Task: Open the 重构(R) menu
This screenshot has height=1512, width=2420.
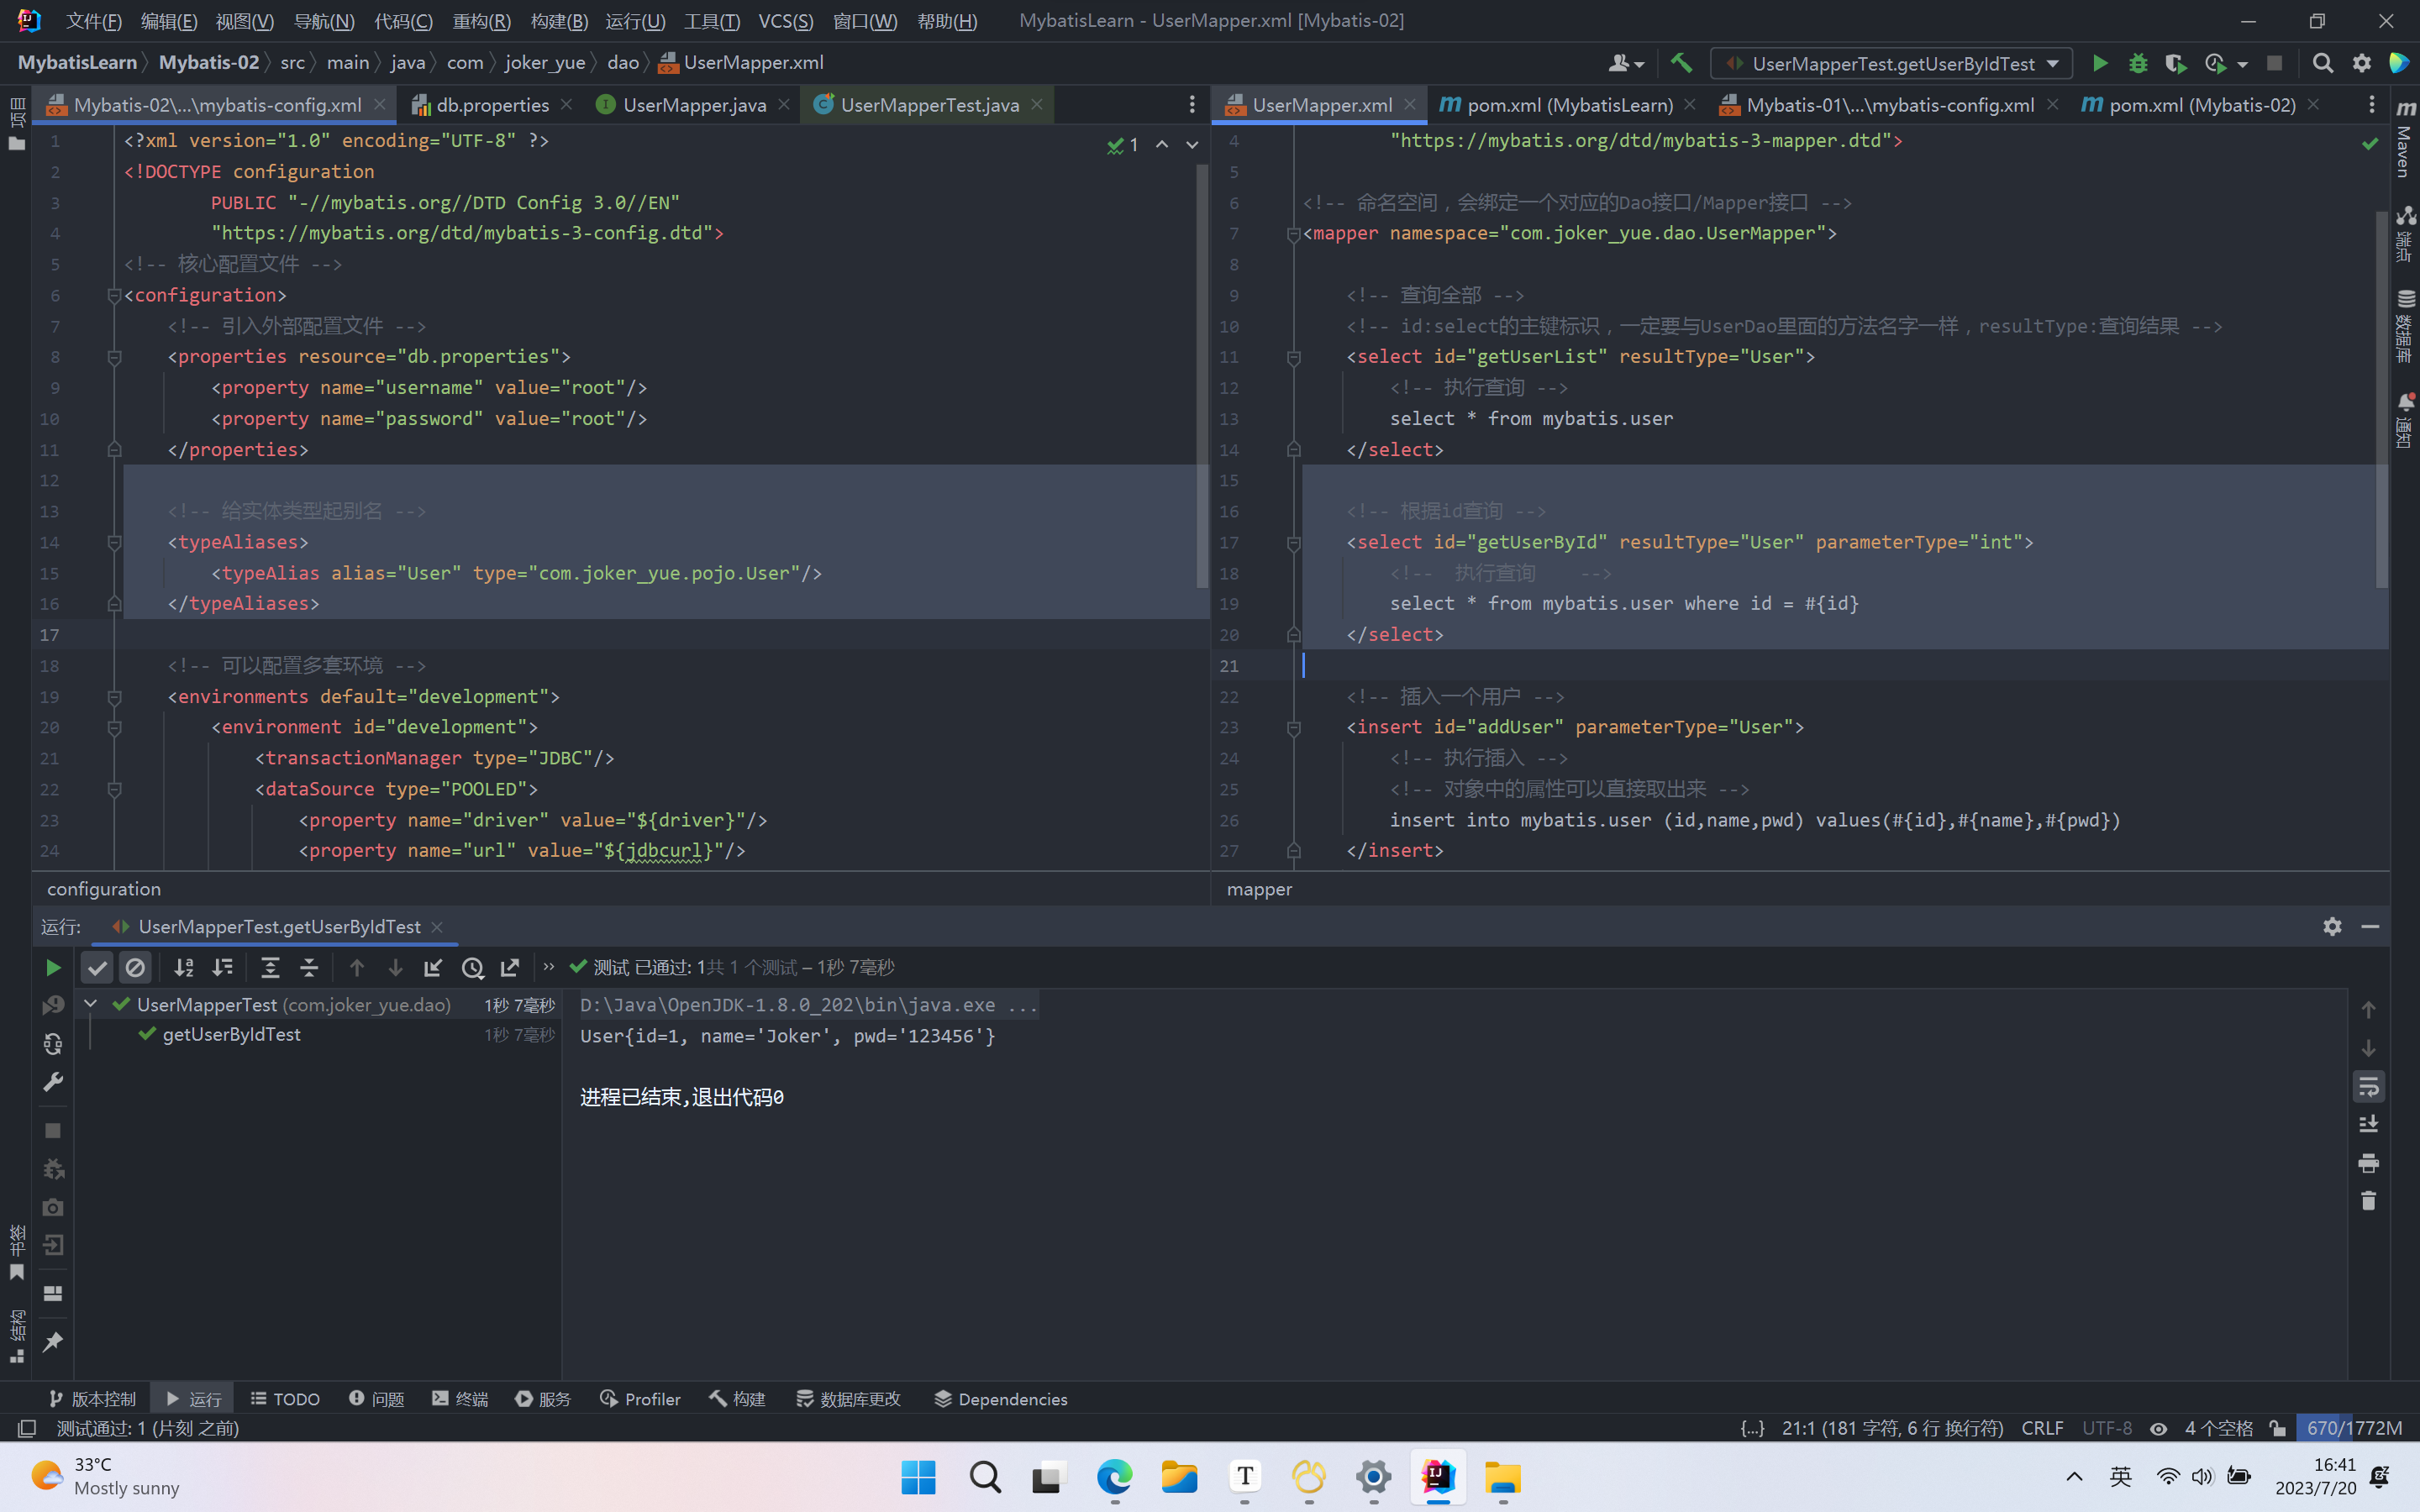Action: (x=481, y=21)
